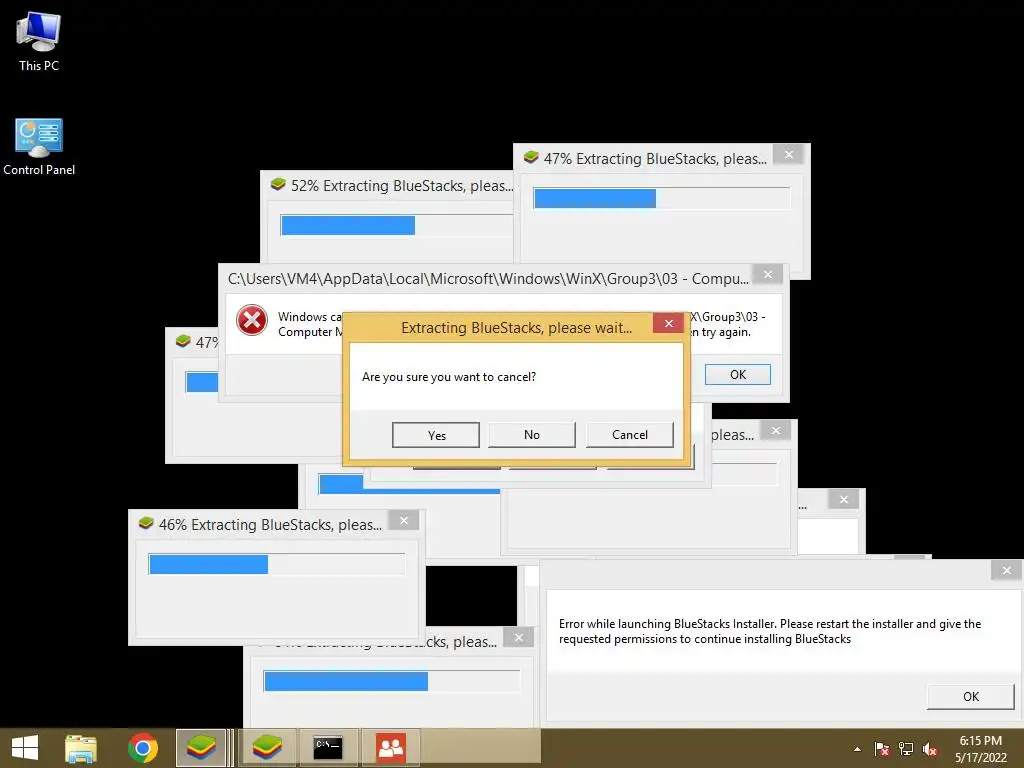
Task: Click OK in the Windows error dialog
Action: click(738, 375)
